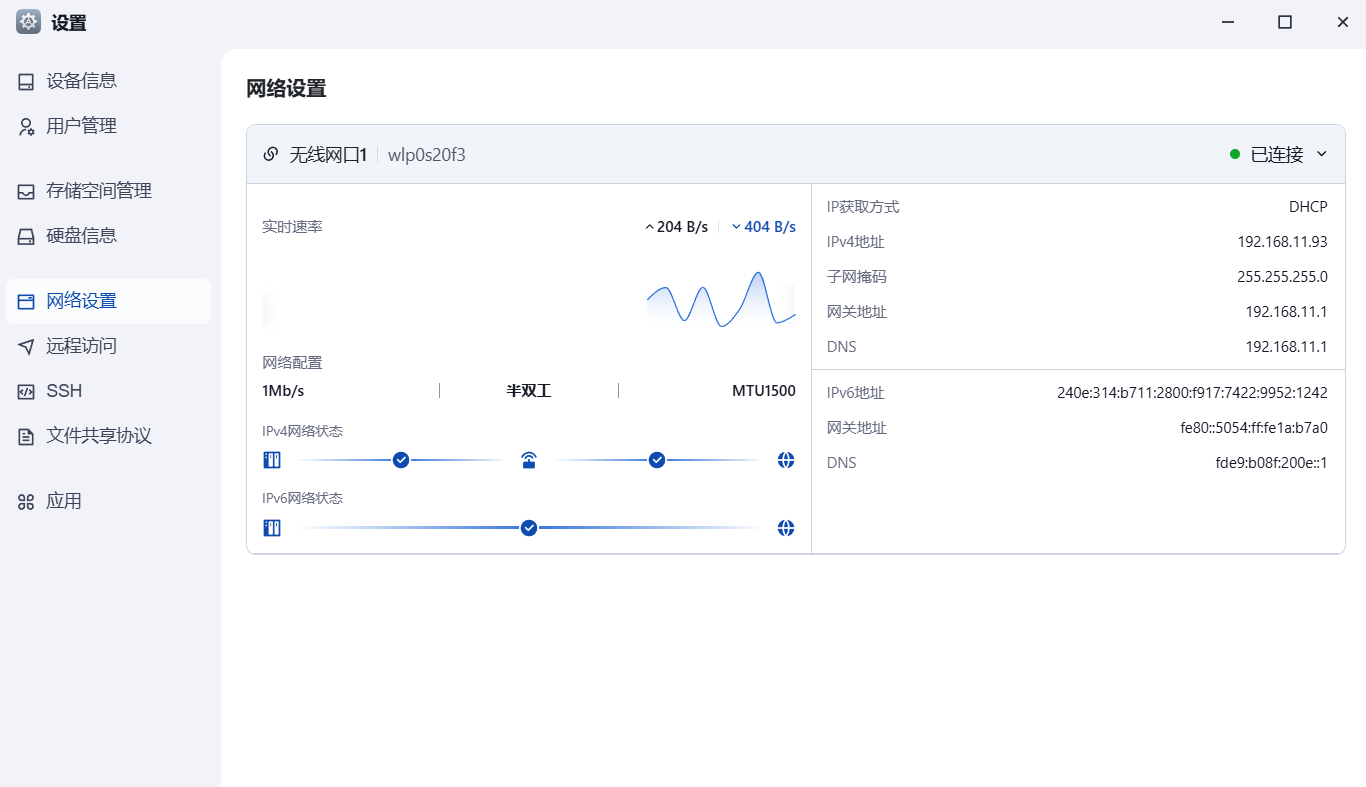
Task: Click the applications grid icon
Action: tap(26, 501)
